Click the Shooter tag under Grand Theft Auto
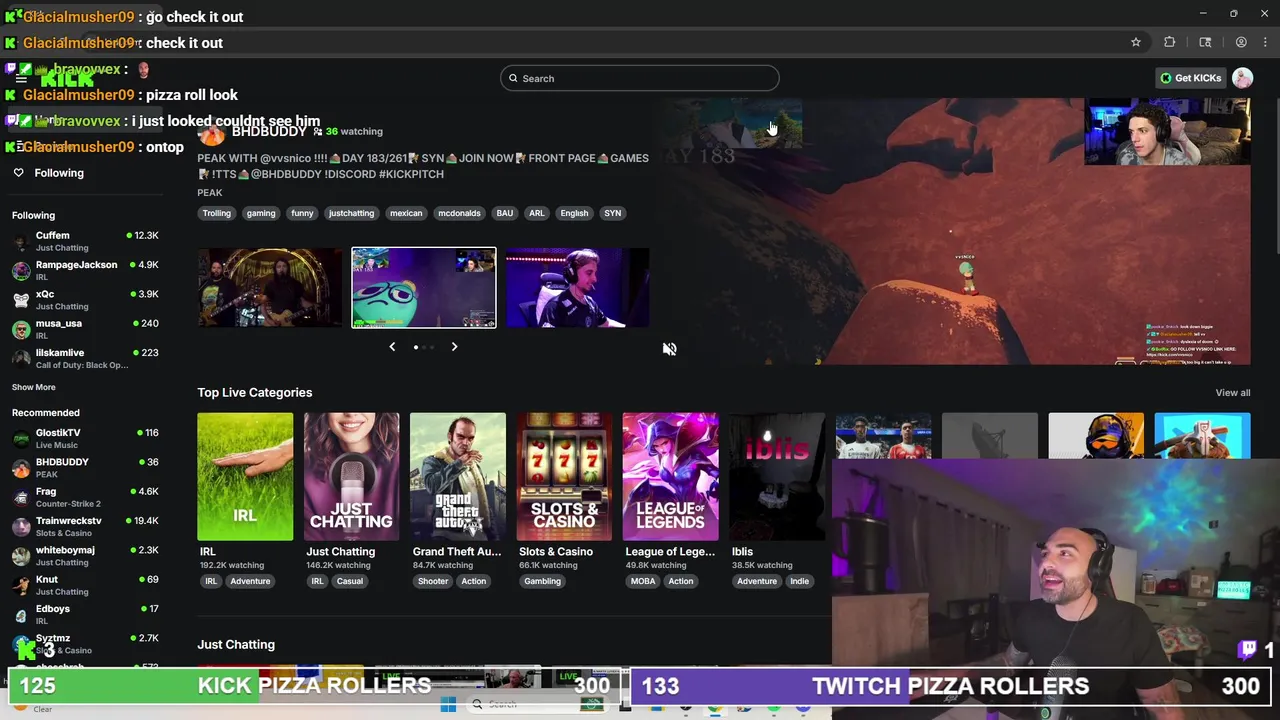Image resolution: width=1280 pixels, height=720 pixels. 433,581
